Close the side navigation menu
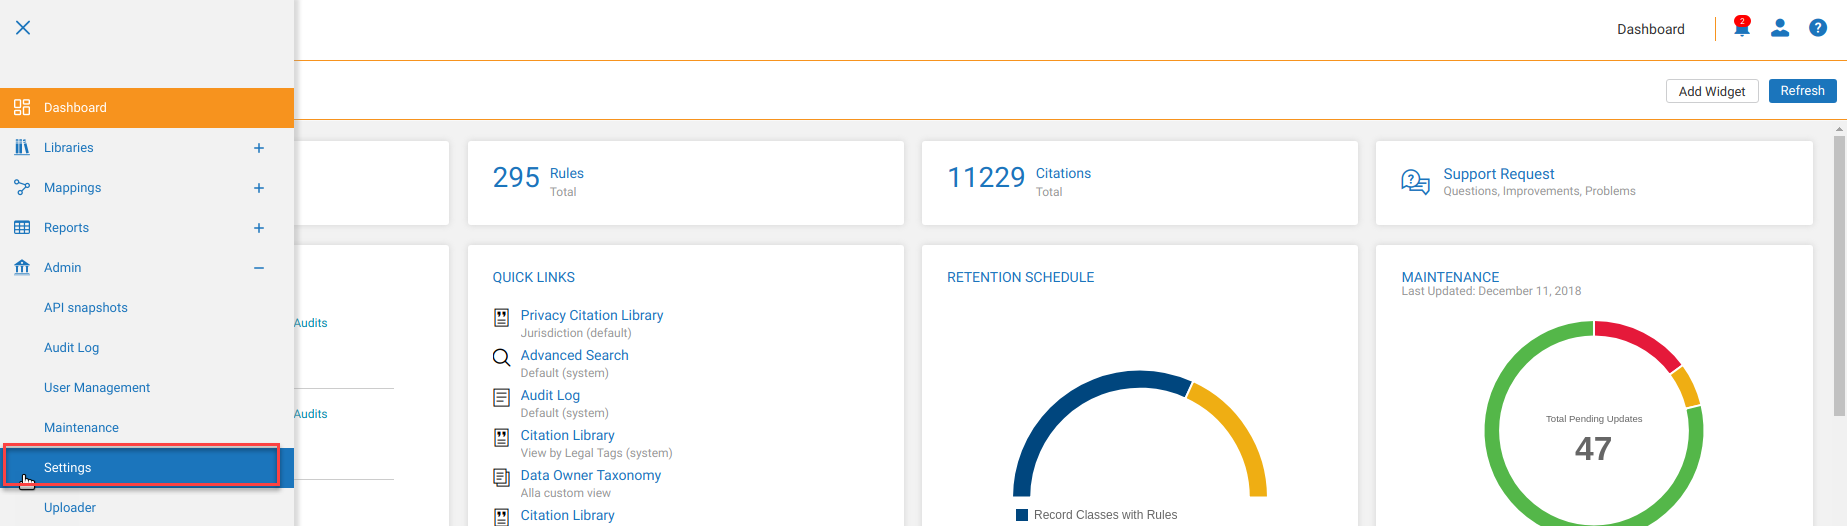1847x526 pixels. (x=23, y=28)
